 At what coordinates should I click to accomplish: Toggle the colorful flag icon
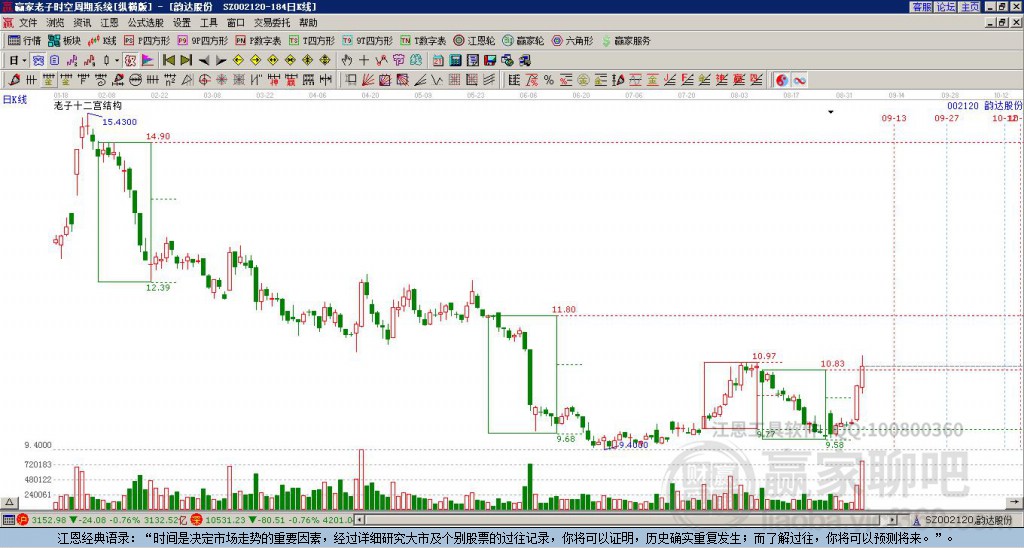[x=148, y=61]
